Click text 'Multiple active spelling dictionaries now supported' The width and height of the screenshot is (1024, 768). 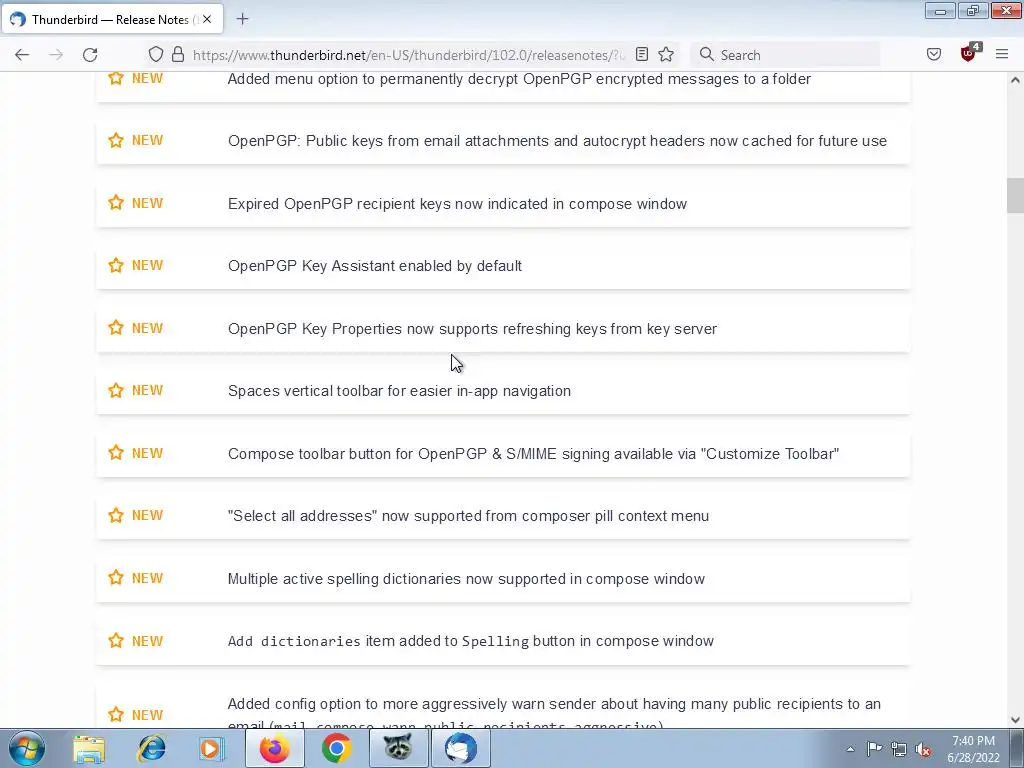point(396,579)
